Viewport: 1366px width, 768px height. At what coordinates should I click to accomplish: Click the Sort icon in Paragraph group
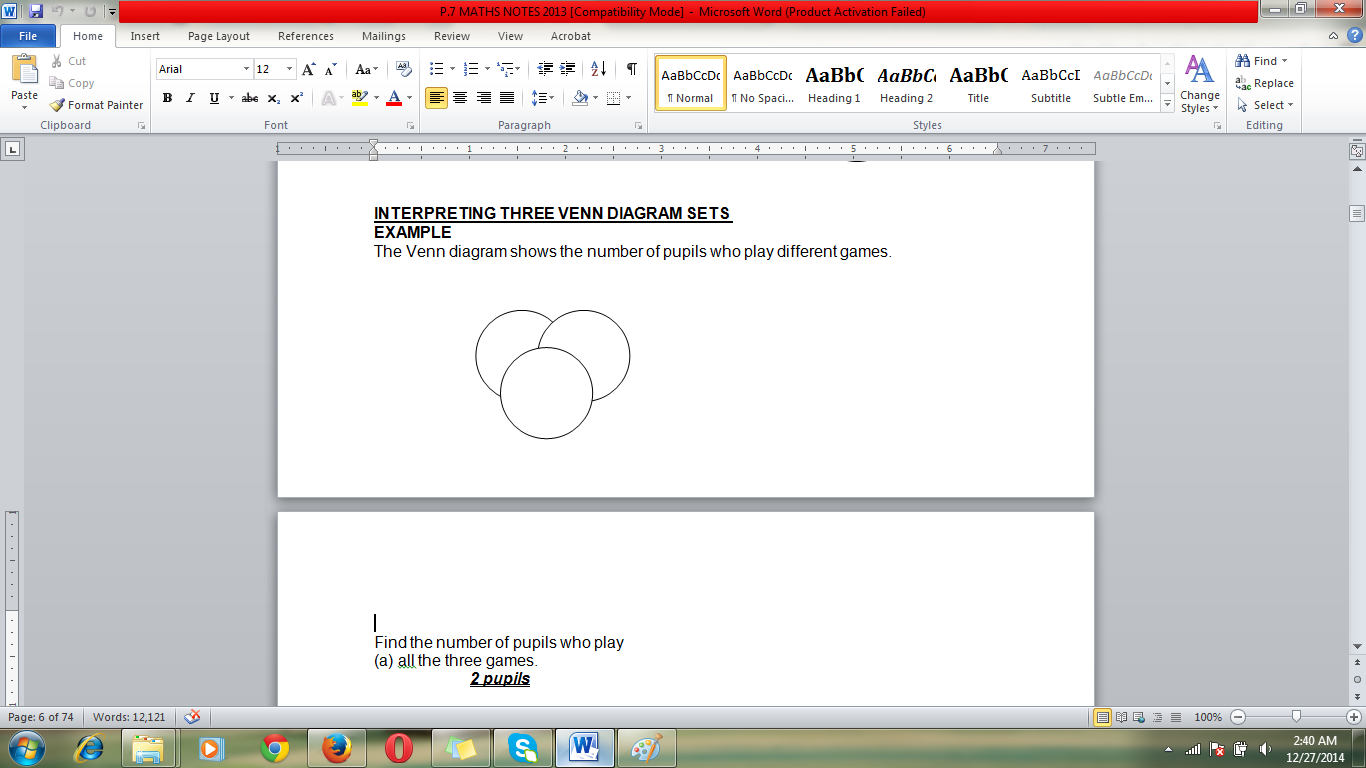598,69
